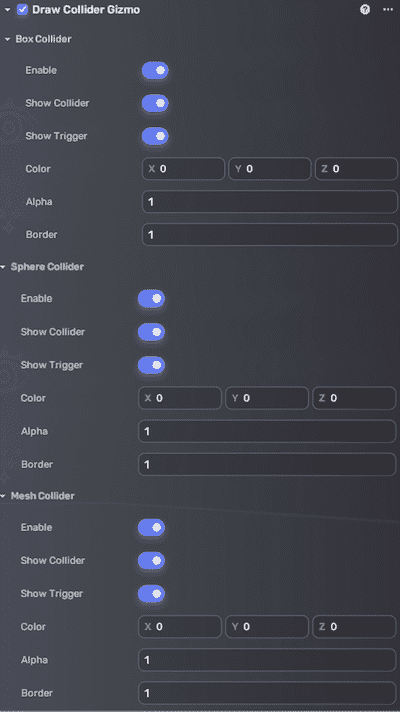Click the Box Collider Color X field
The height and width of the screenshot is (712, 400).
click(x=183, y=169)
